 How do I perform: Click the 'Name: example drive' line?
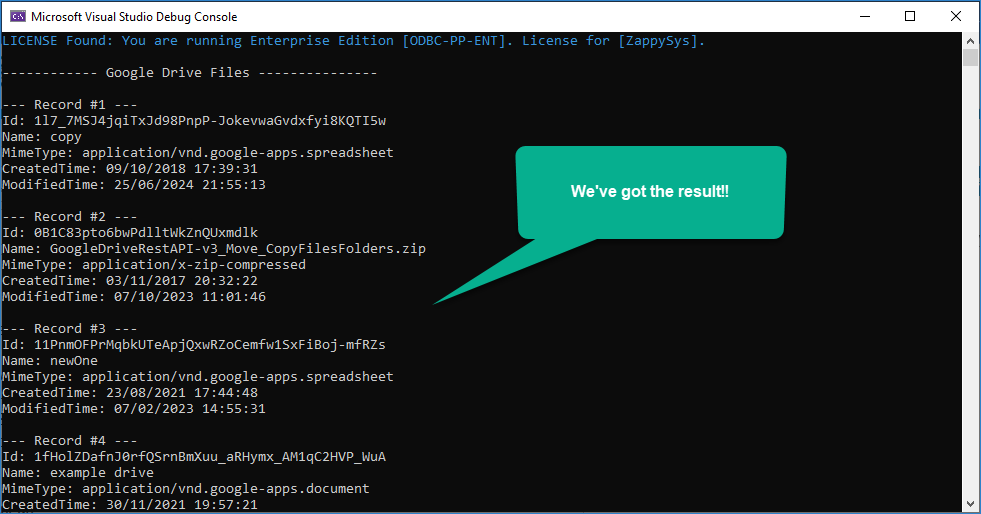(x=78, y=473)
